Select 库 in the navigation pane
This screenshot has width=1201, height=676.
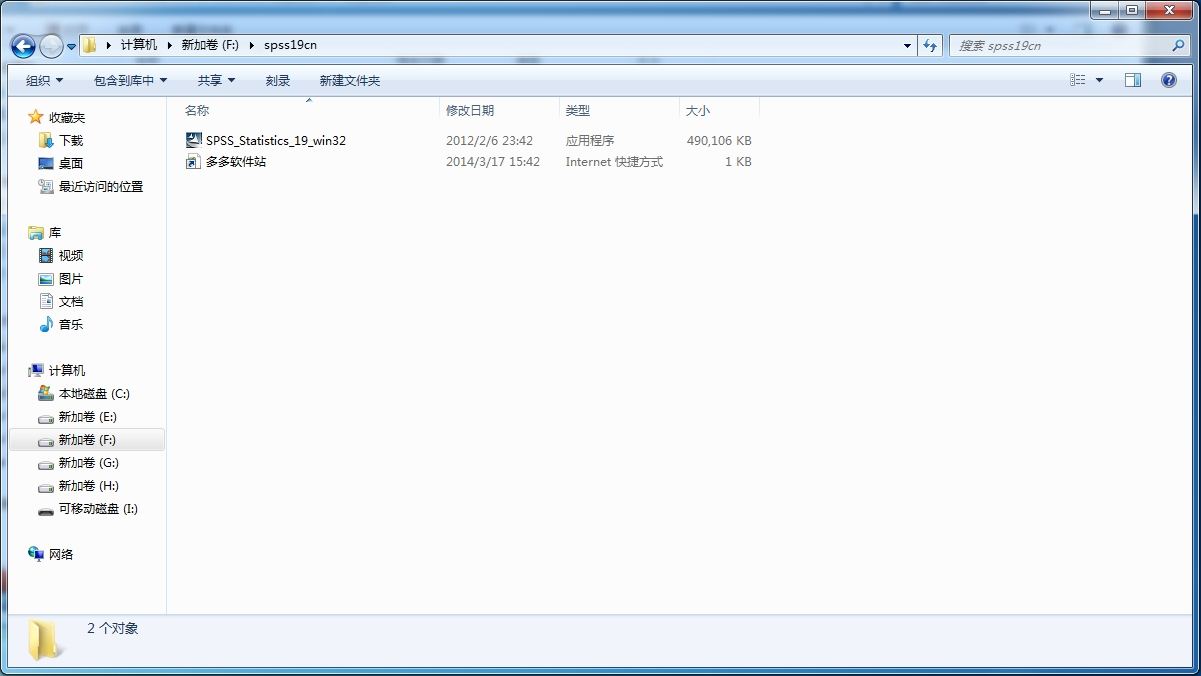tap(55, 232)
